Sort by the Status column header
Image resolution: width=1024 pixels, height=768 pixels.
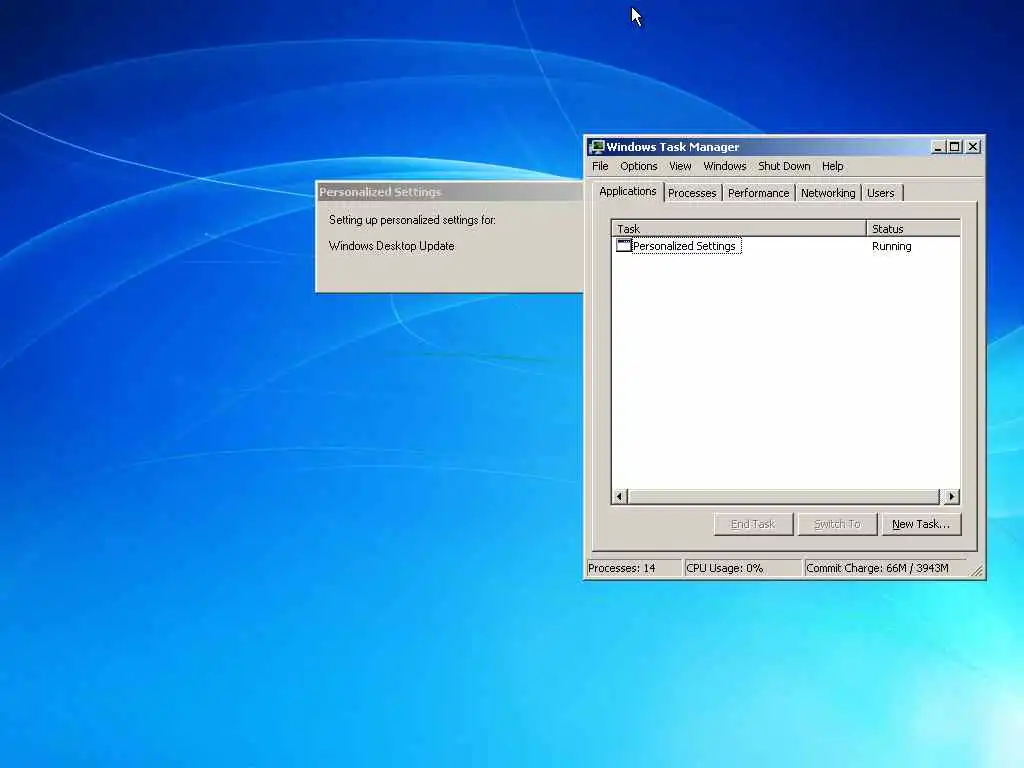coord(913,229)
